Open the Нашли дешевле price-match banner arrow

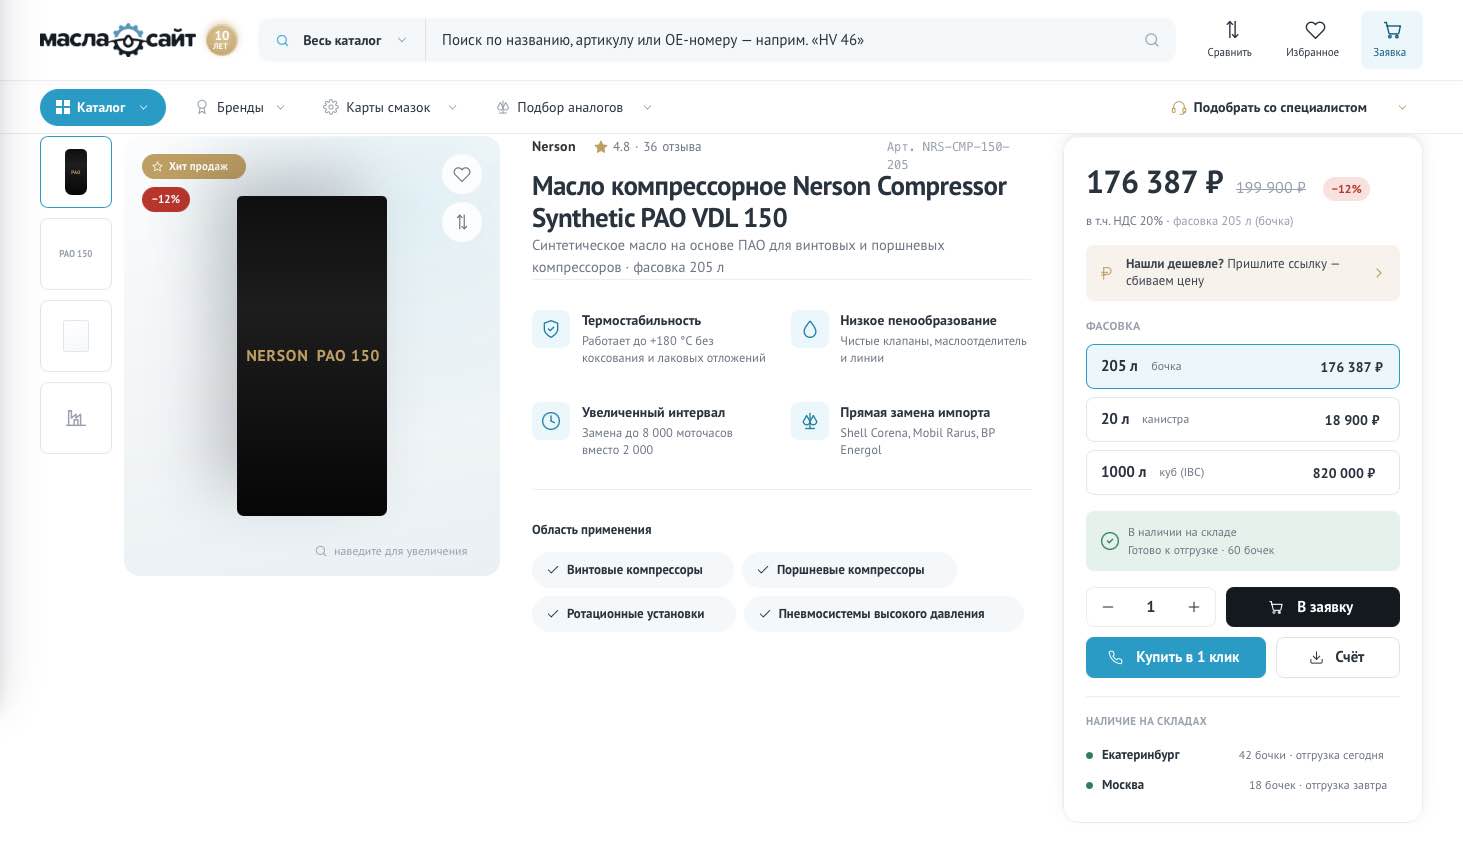point(1379,273)
